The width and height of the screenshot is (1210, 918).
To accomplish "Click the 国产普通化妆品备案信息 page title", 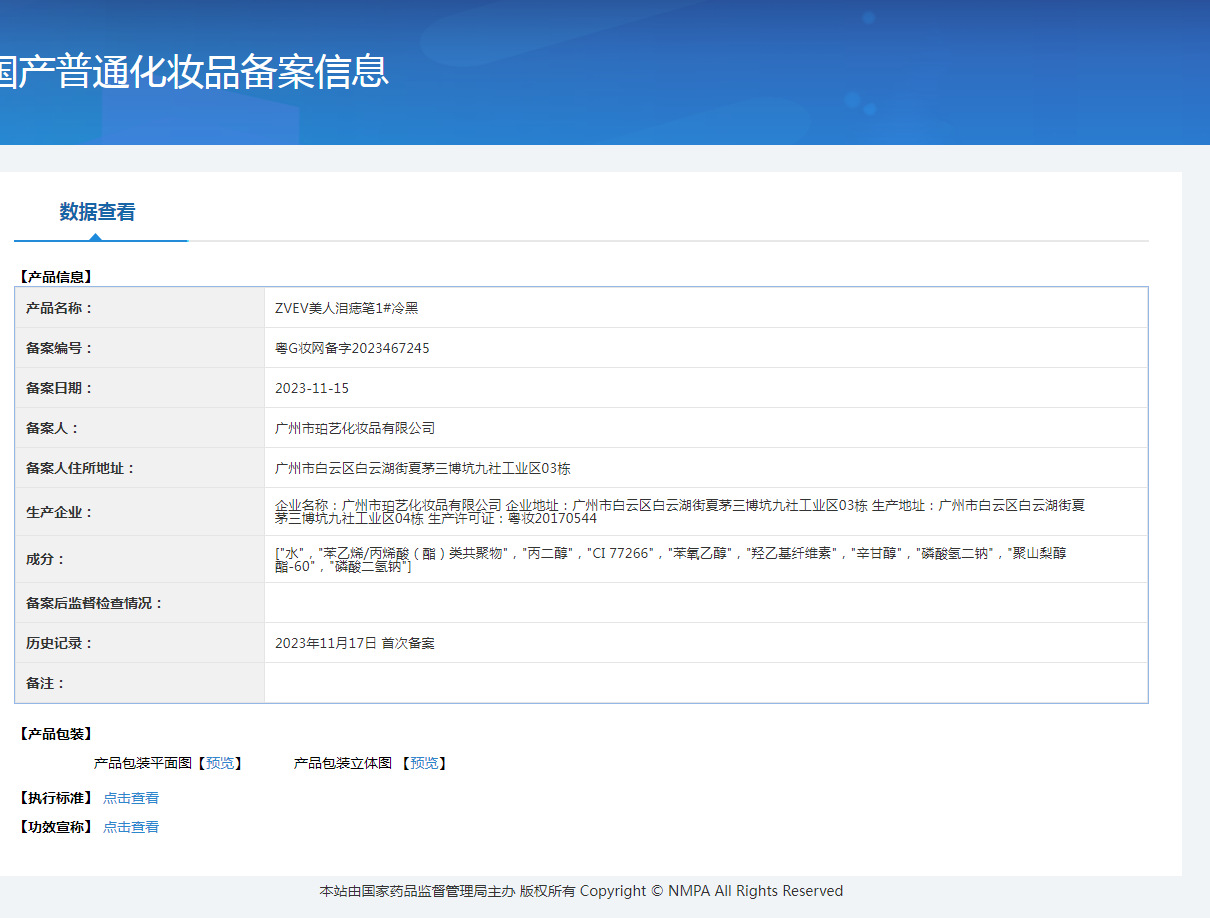I will click(x=193, y=72).
